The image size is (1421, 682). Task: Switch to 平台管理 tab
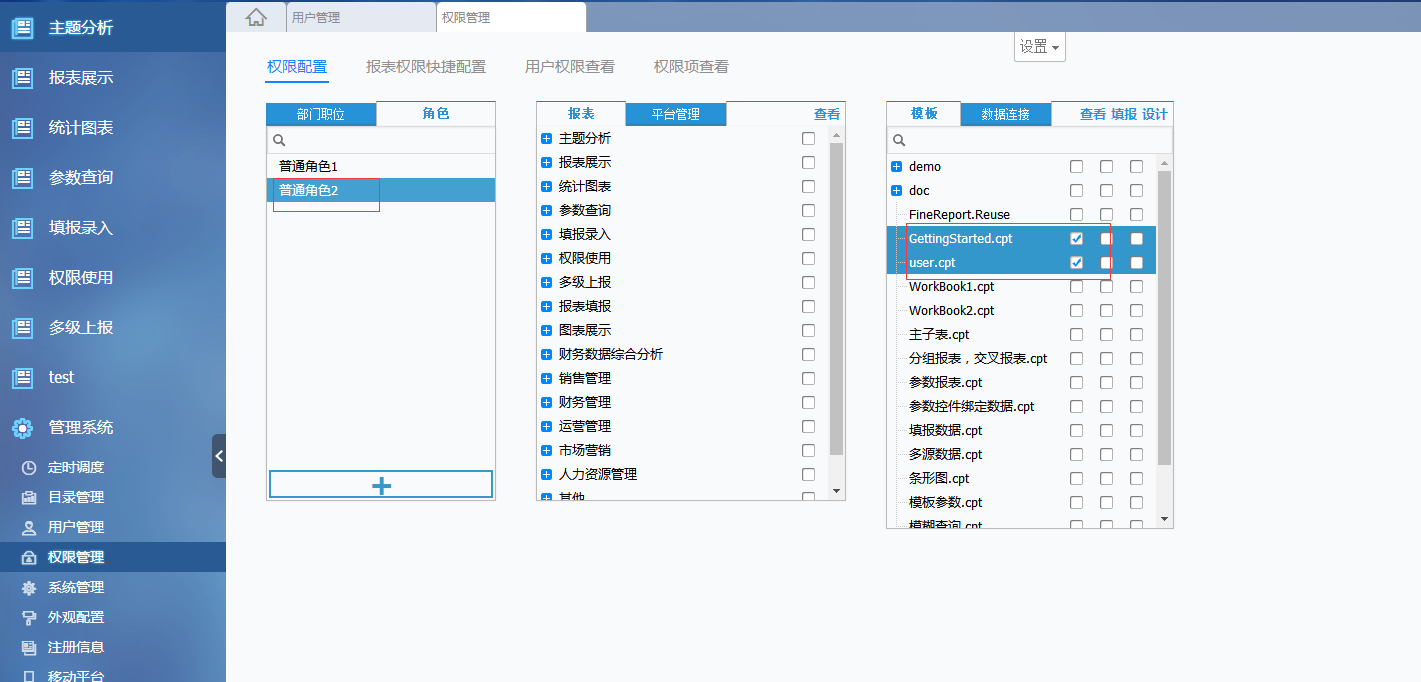coord(675,114)
